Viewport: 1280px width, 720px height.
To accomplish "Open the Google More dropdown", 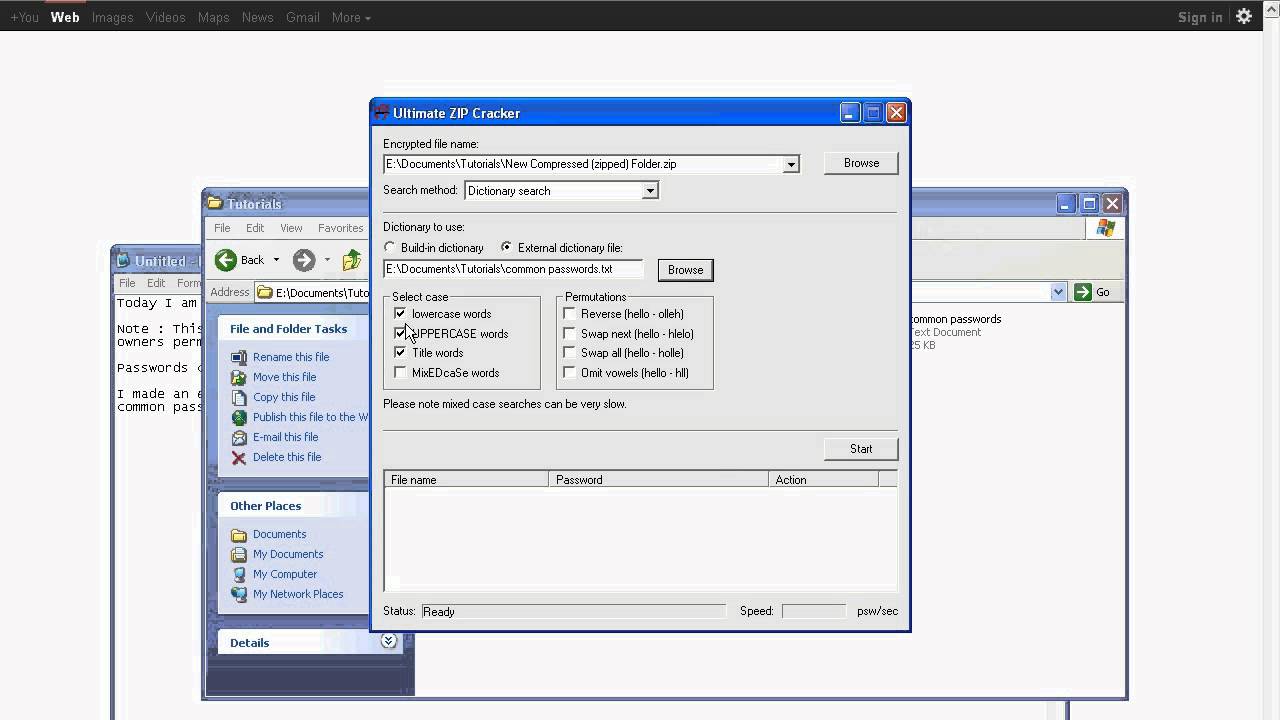I will point(351,17).
